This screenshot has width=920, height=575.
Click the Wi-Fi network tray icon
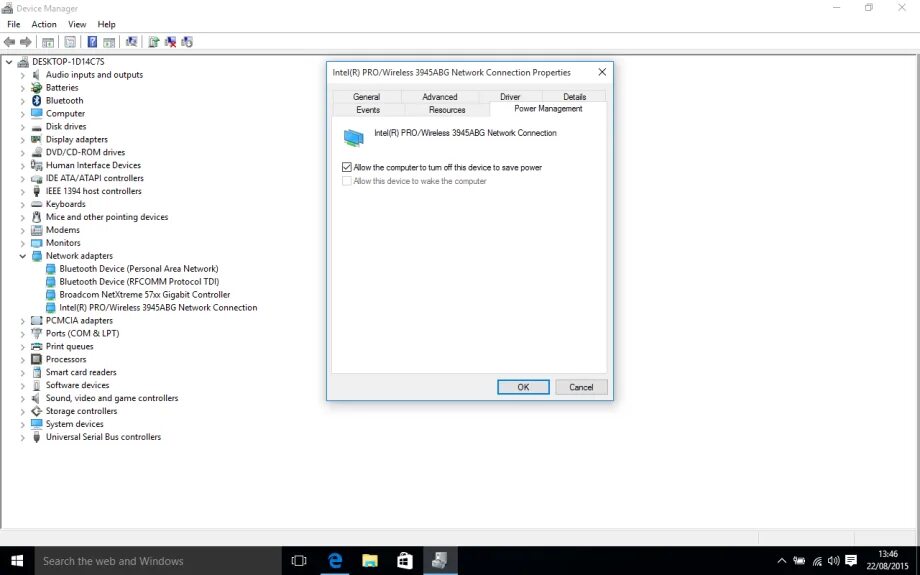(x=817, y=561)
